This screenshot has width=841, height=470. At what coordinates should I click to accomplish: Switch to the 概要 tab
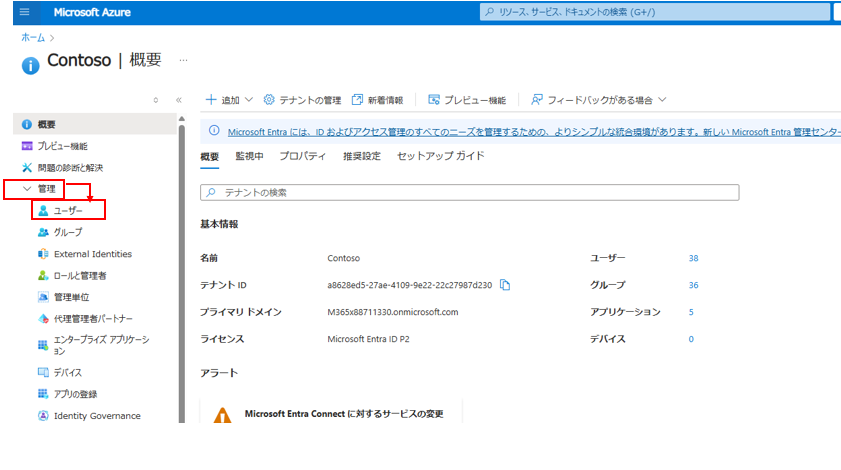(210, 156)
